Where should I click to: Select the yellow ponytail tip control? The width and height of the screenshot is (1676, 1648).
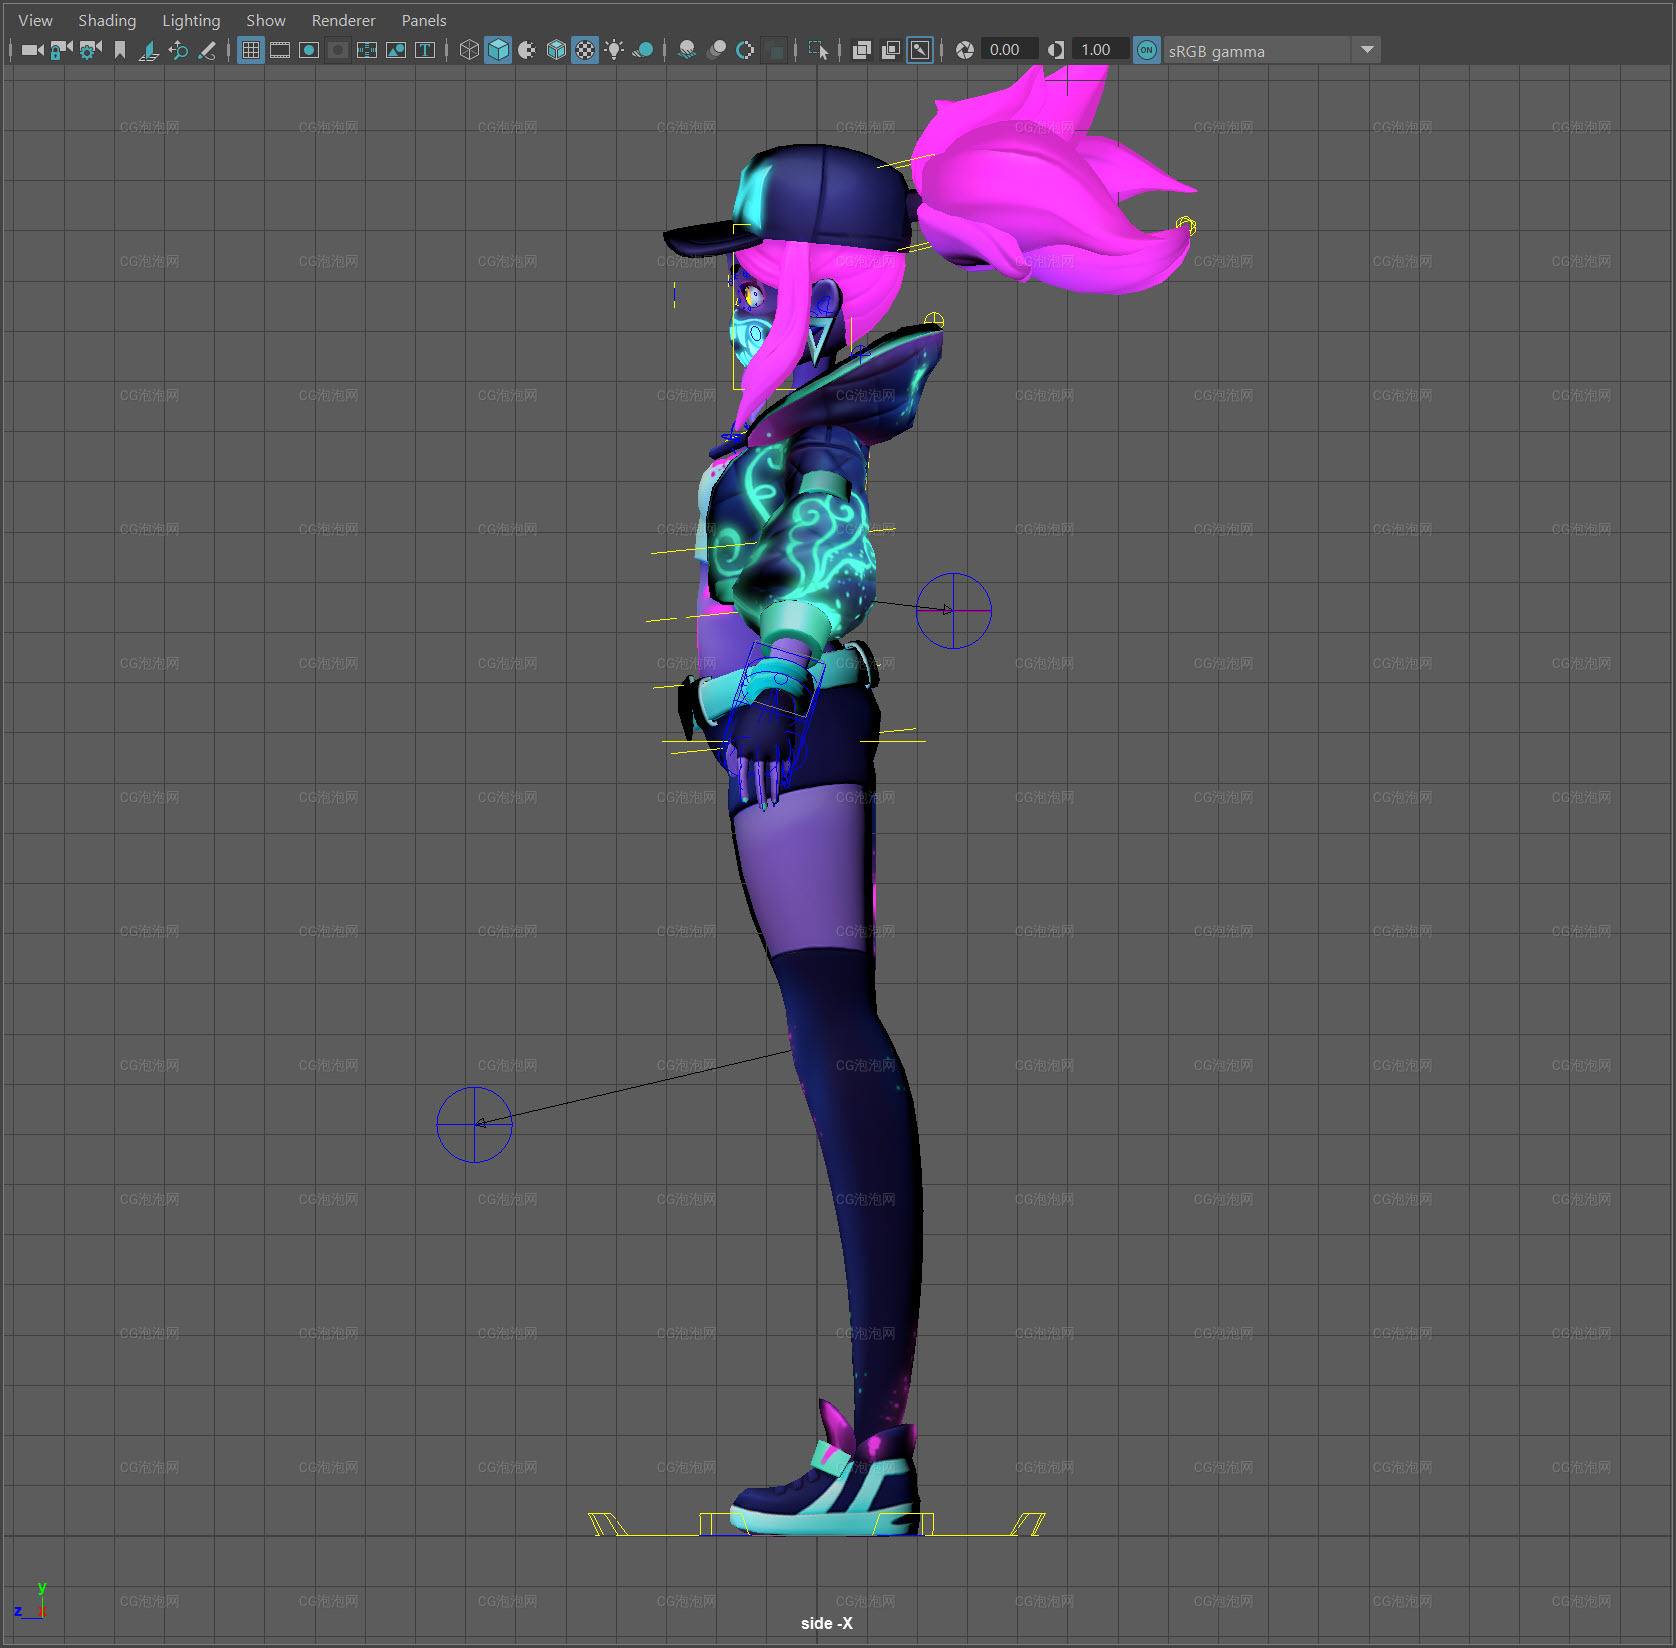(x=1185, y=225)
